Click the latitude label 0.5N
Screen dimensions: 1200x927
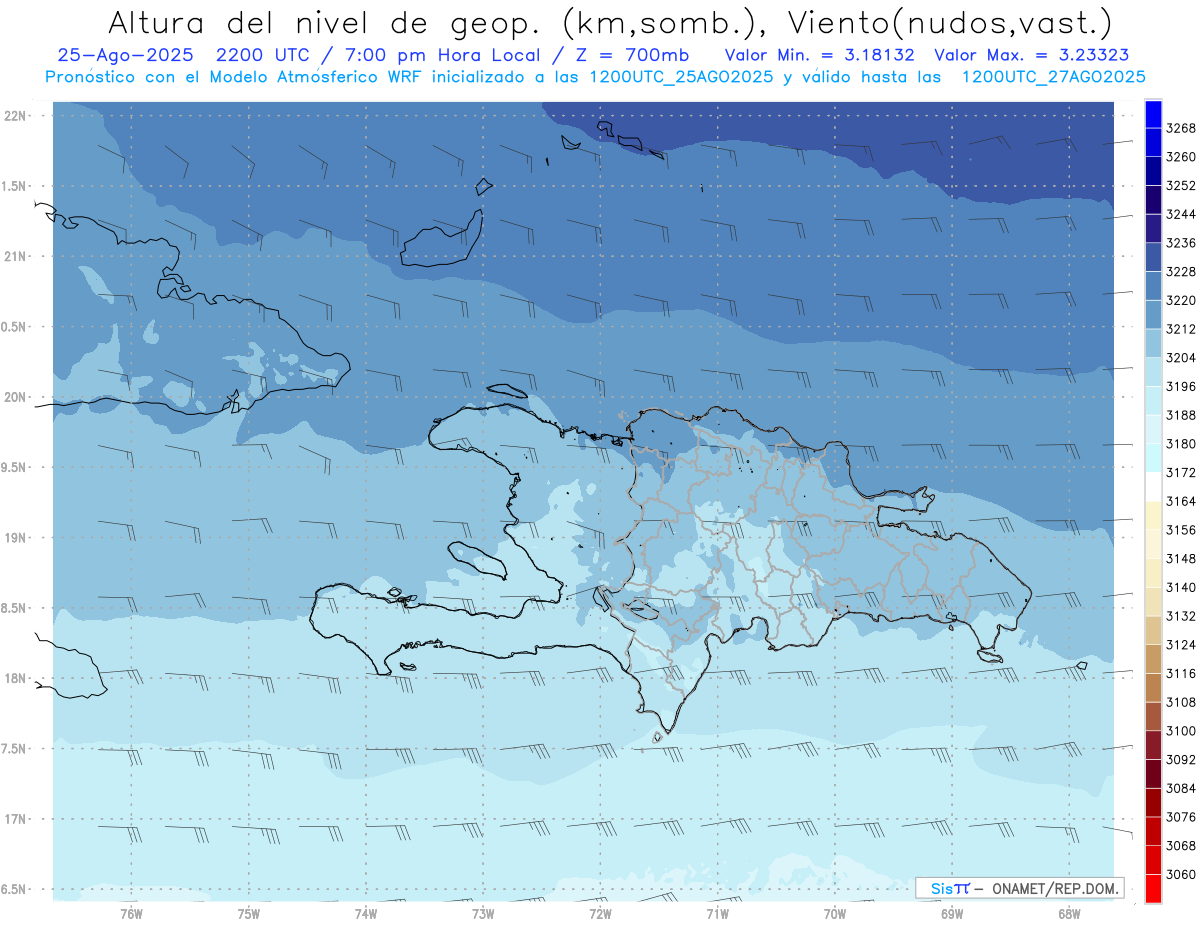14,327
